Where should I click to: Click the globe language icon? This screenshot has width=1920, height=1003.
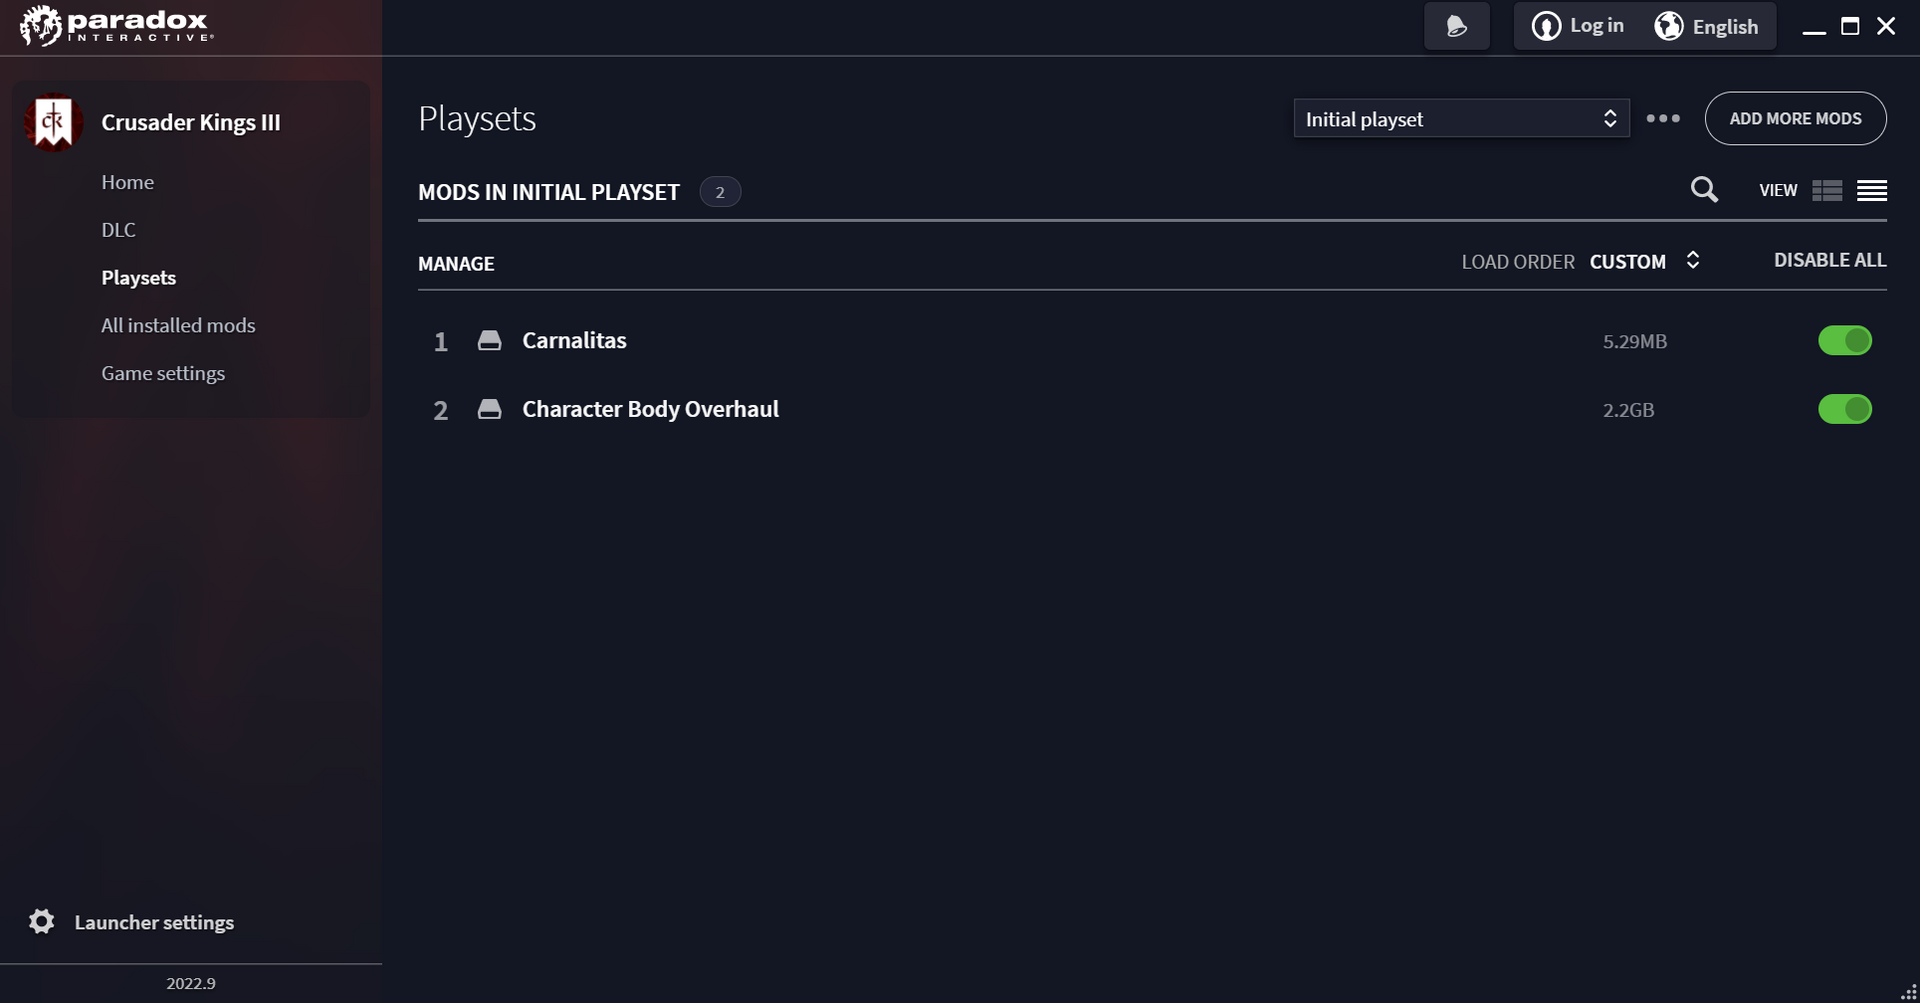tap(1668, 26)
